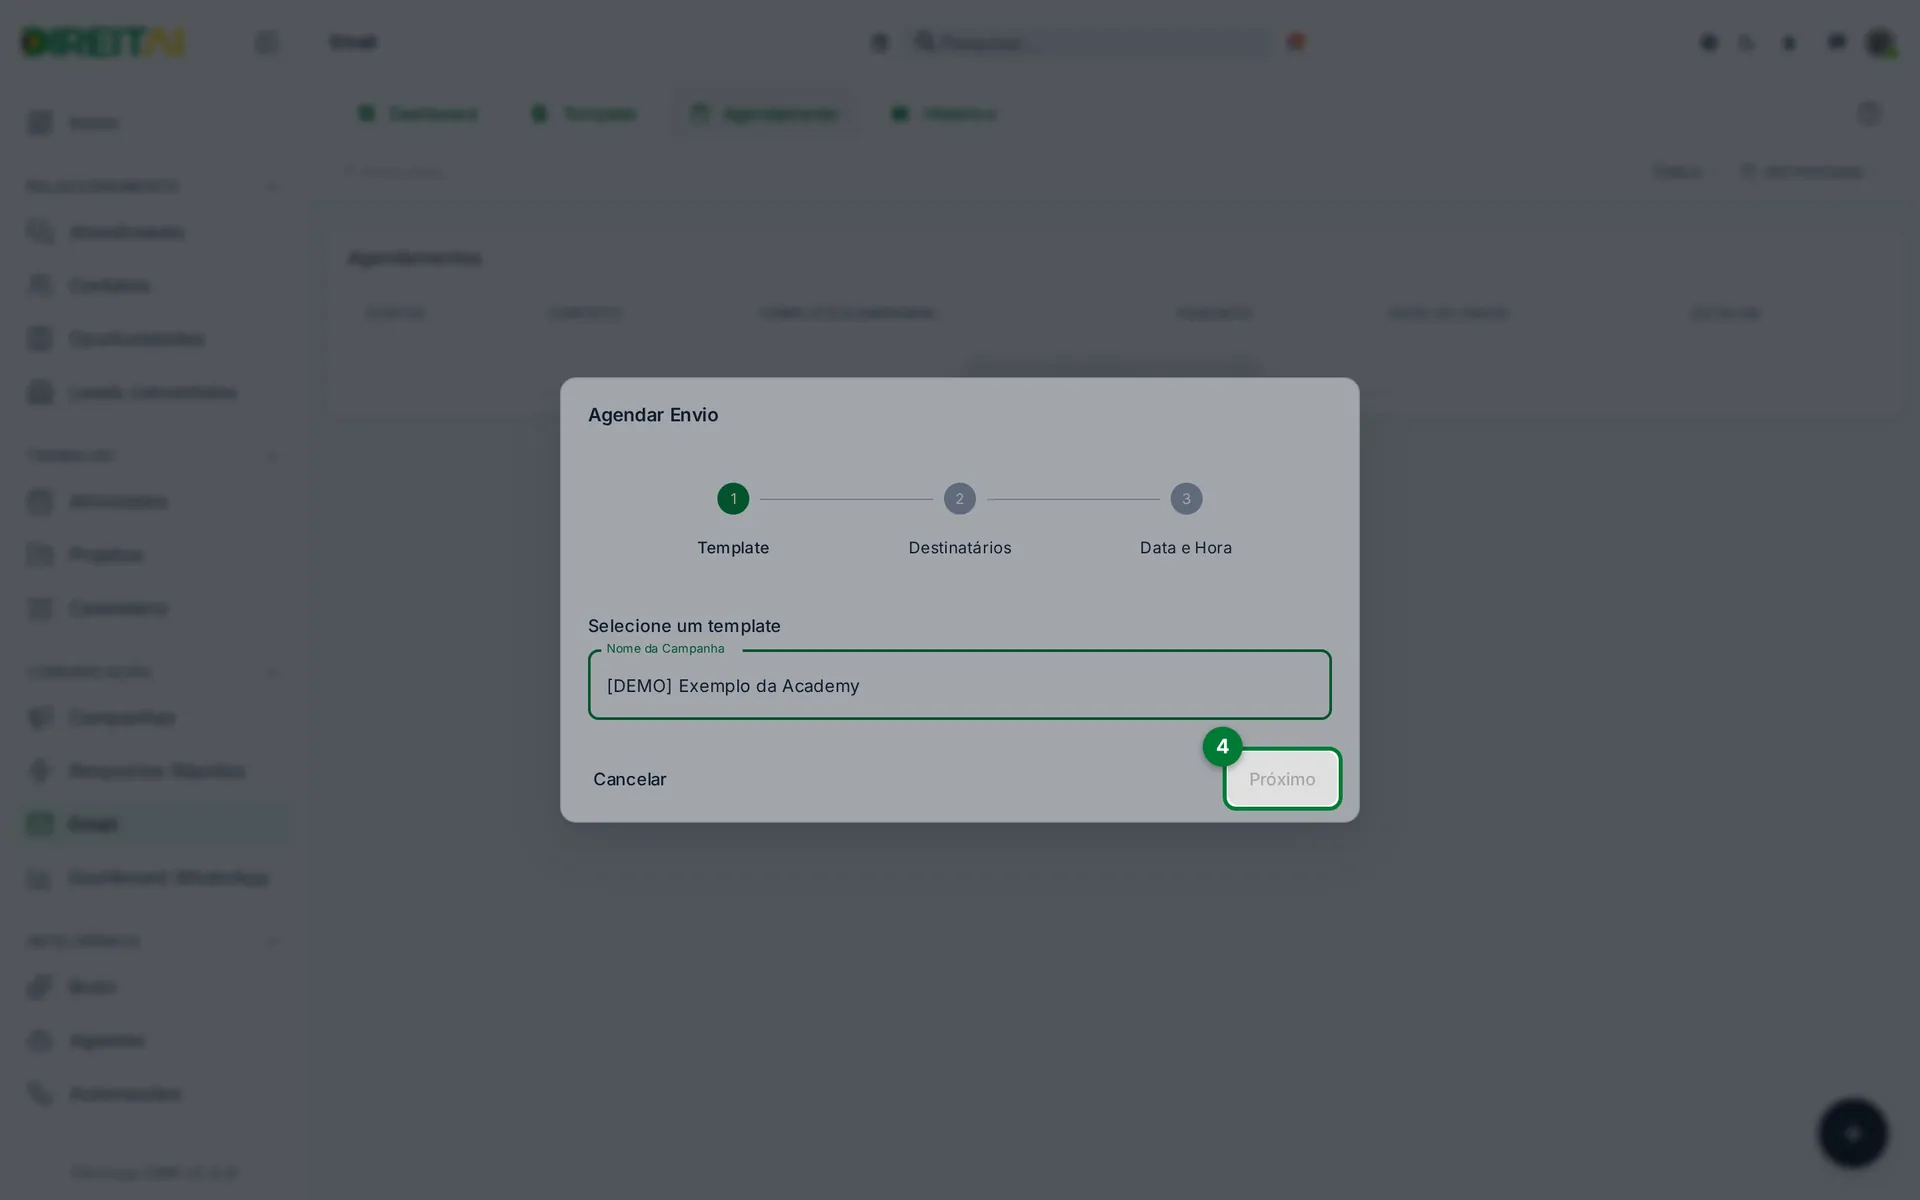Click the floating action button at bottom right
1920x1200 pixels.
click(1853, 1133)
